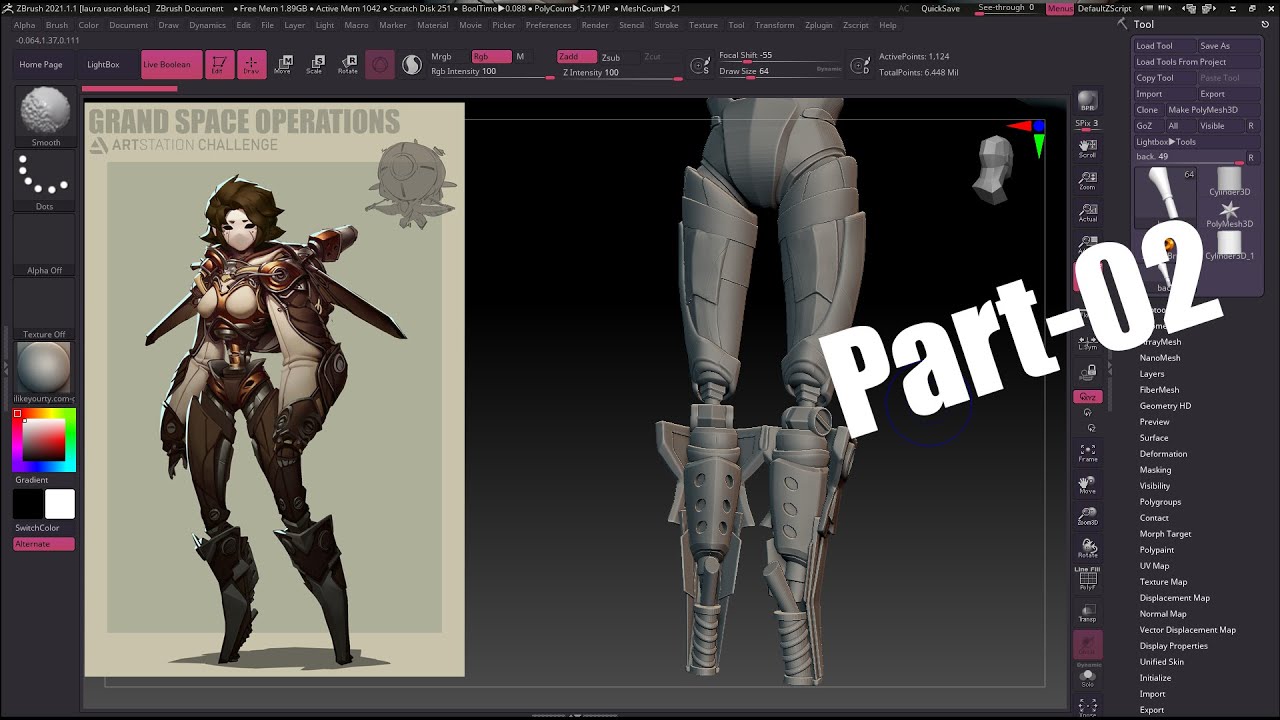Expand the Polypaint subpalette
The width and height of the screenshot is (1280, 720).
(1157, 550)
